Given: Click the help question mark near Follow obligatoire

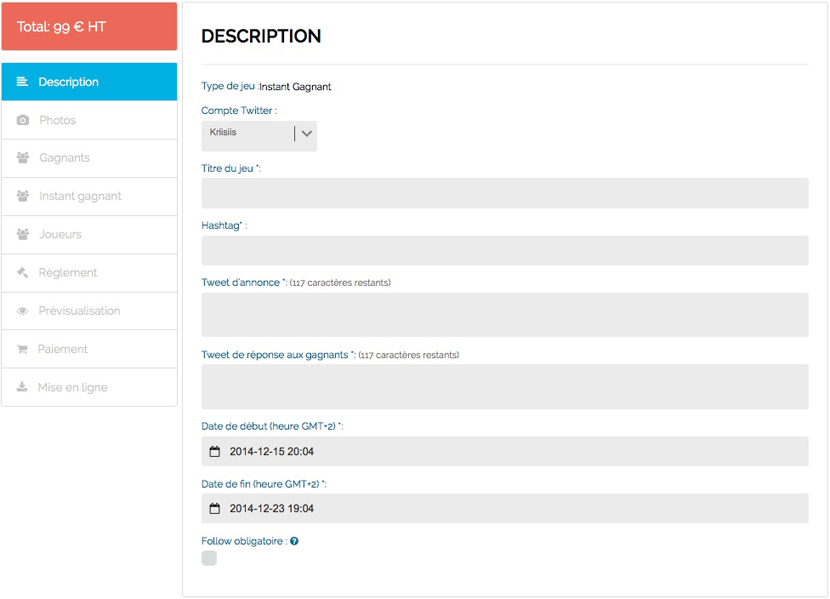Looking at the screenshot, I should (294, 541).
